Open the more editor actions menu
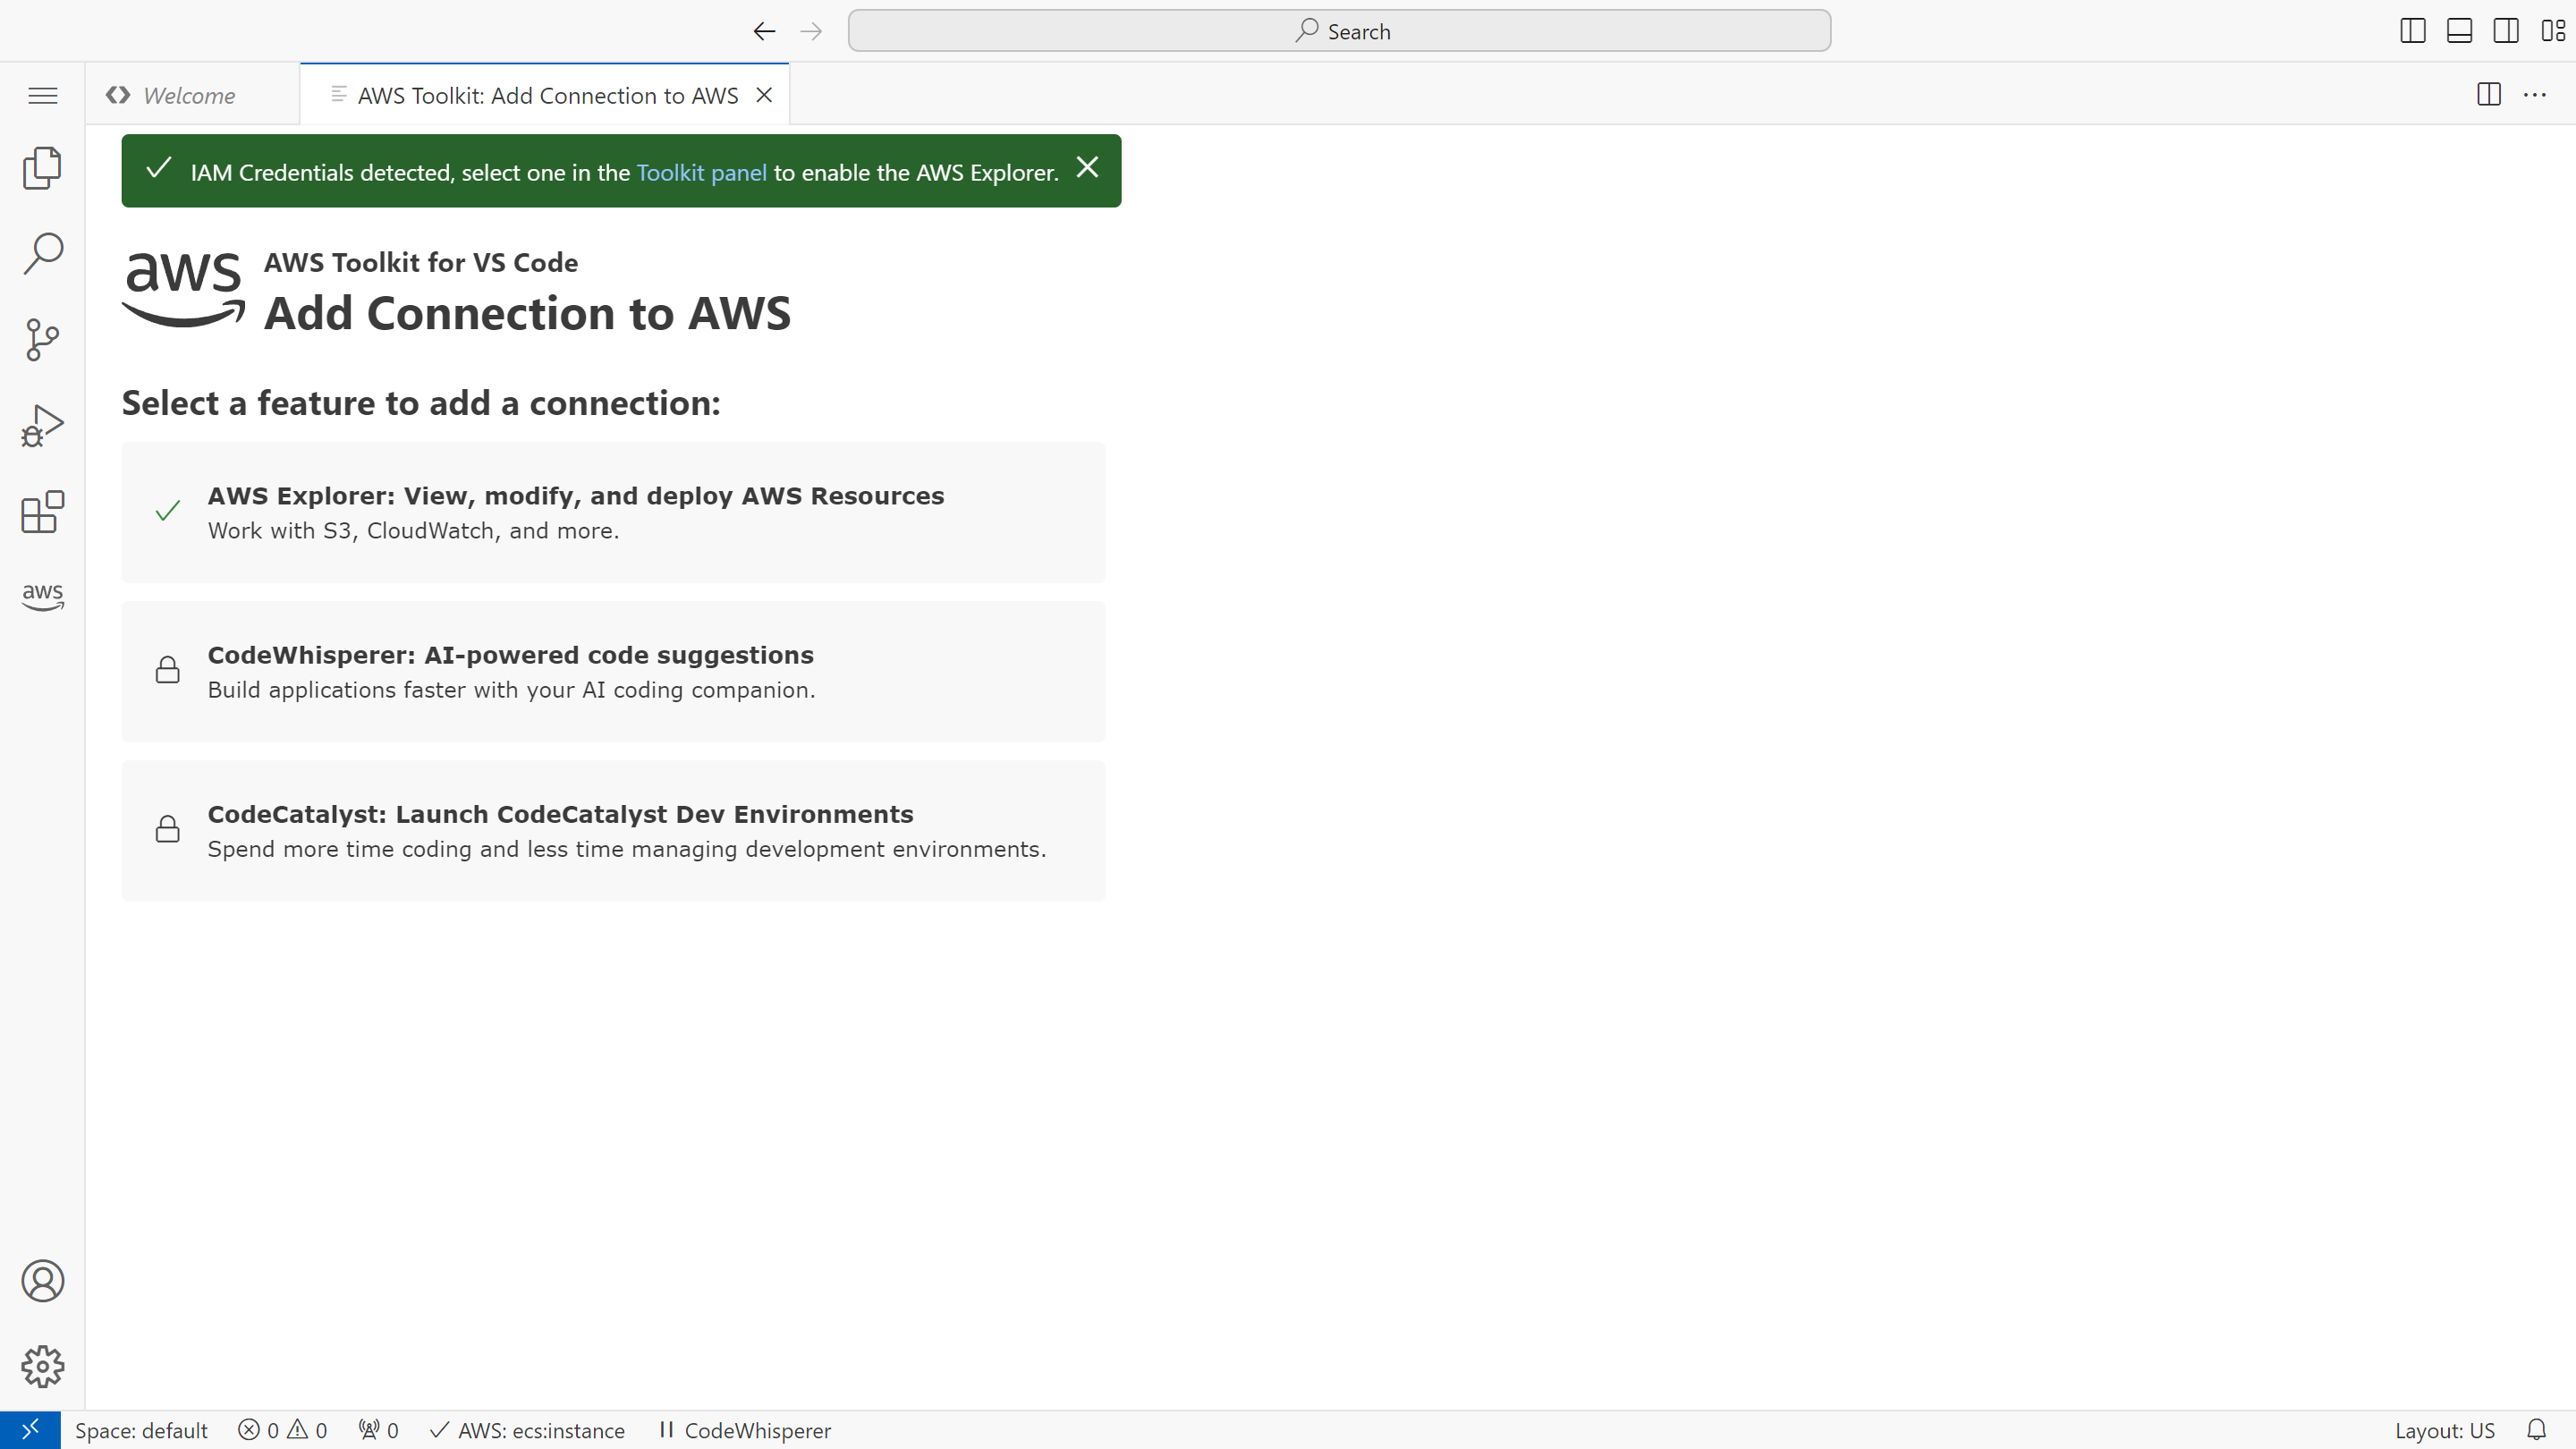The image size is (2576, 1449). pos(2537,95)
